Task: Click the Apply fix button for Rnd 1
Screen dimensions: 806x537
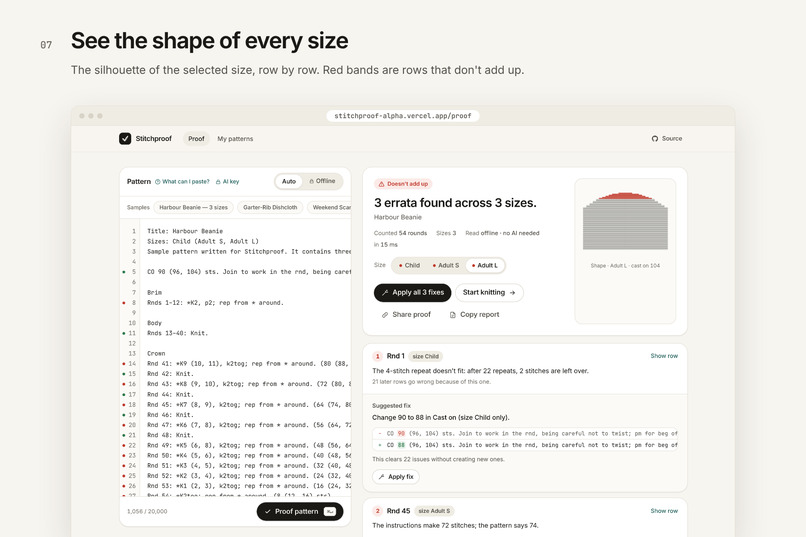Action: click(x=395, y=477)
